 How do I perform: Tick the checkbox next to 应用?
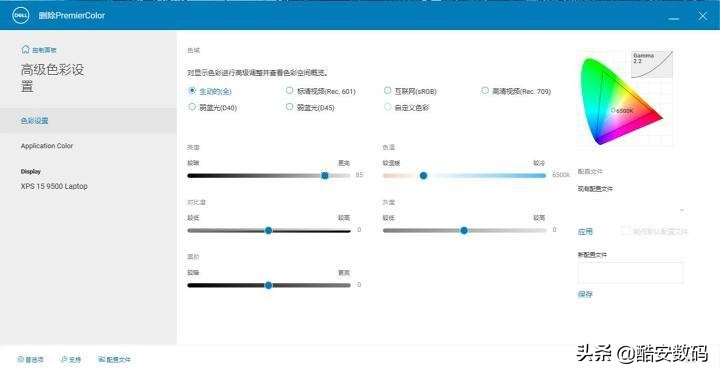[x=625, y=231]
